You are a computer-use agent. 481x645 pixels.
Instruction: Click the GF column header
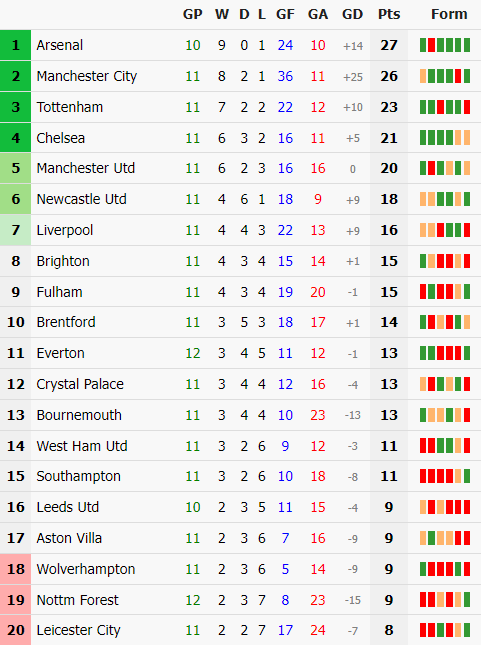285,14
